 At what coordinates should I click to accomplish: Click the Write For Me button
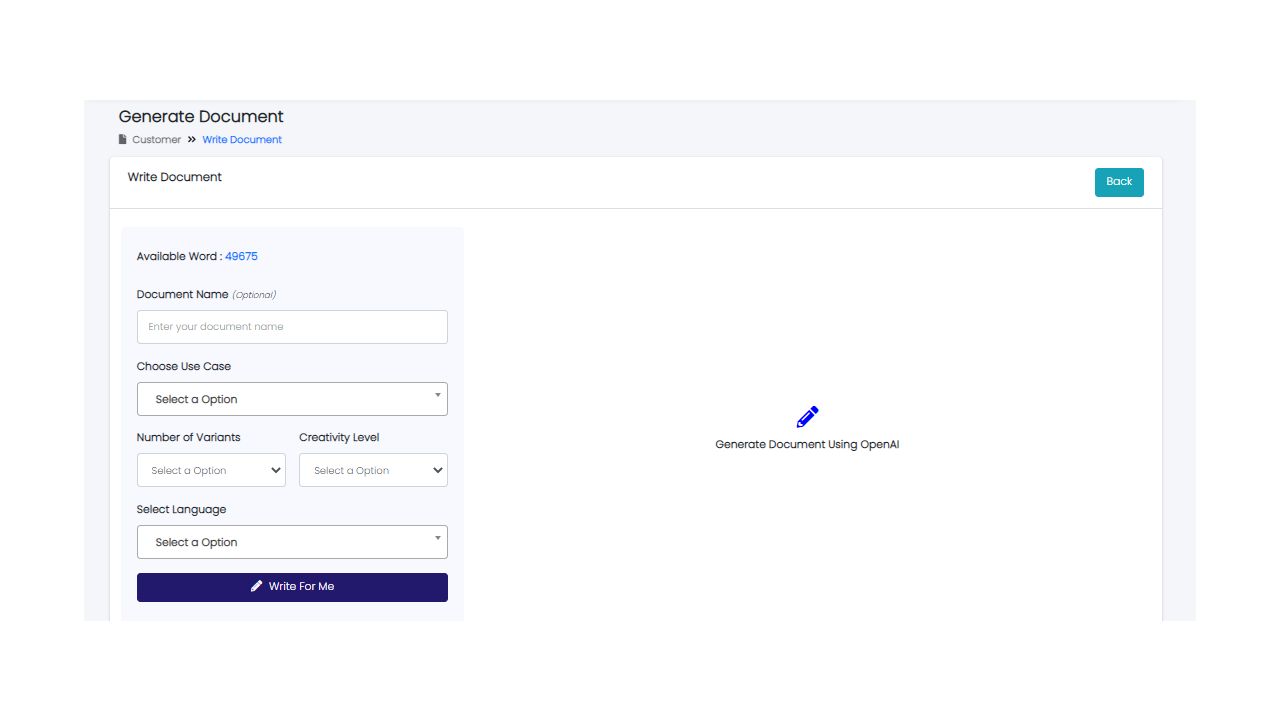(x=292, y=587)
